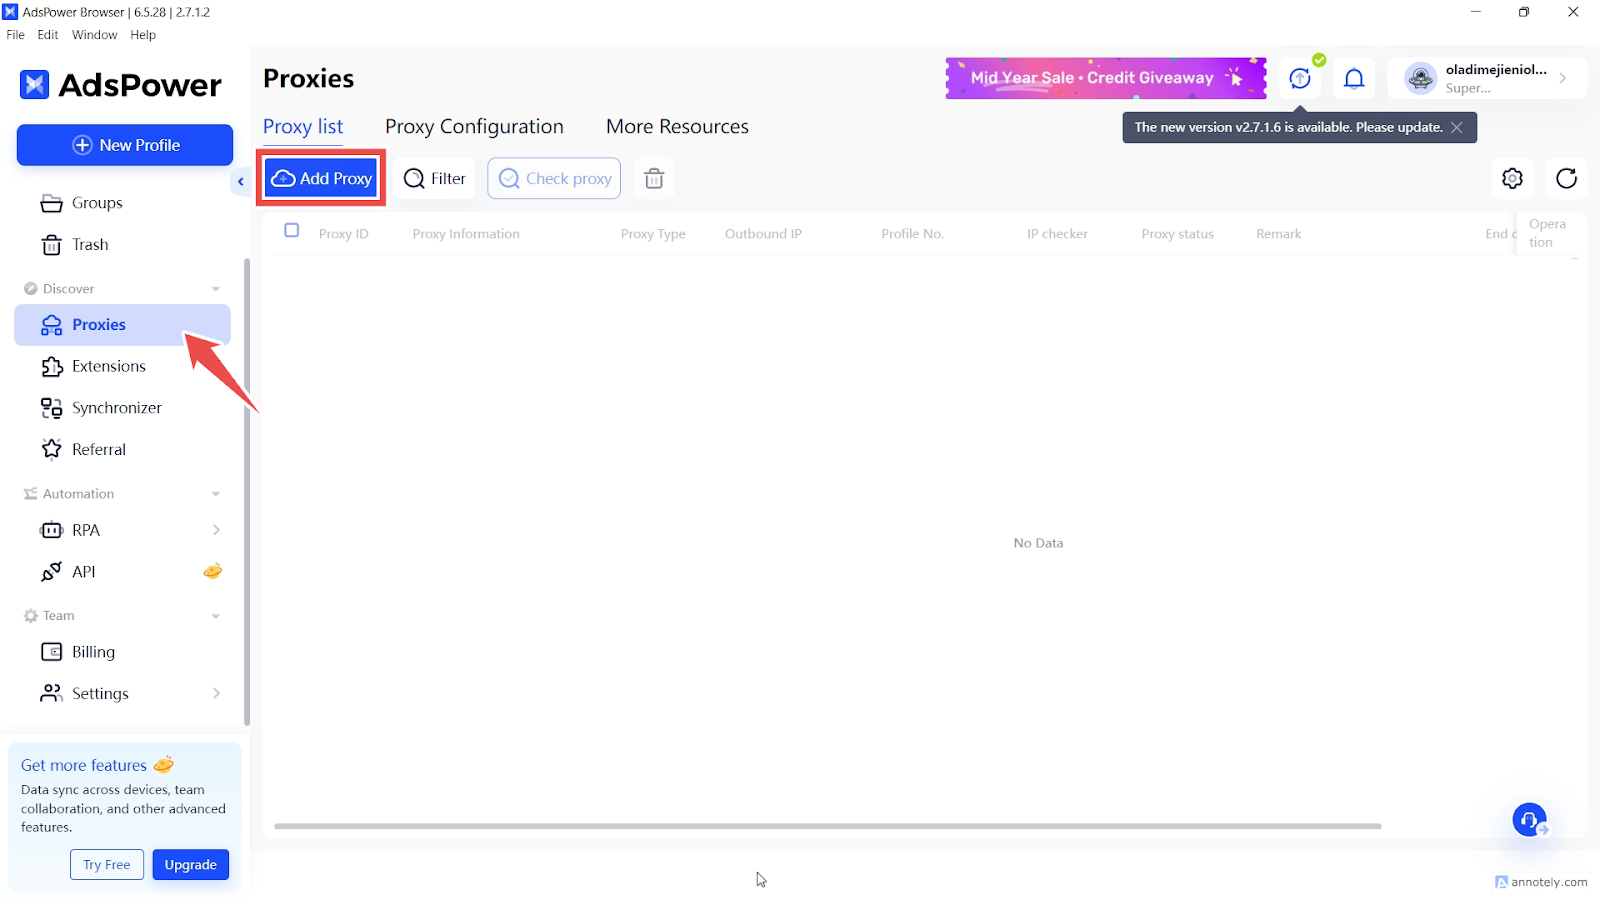Click the AdsPower logo

coord(120,85)
